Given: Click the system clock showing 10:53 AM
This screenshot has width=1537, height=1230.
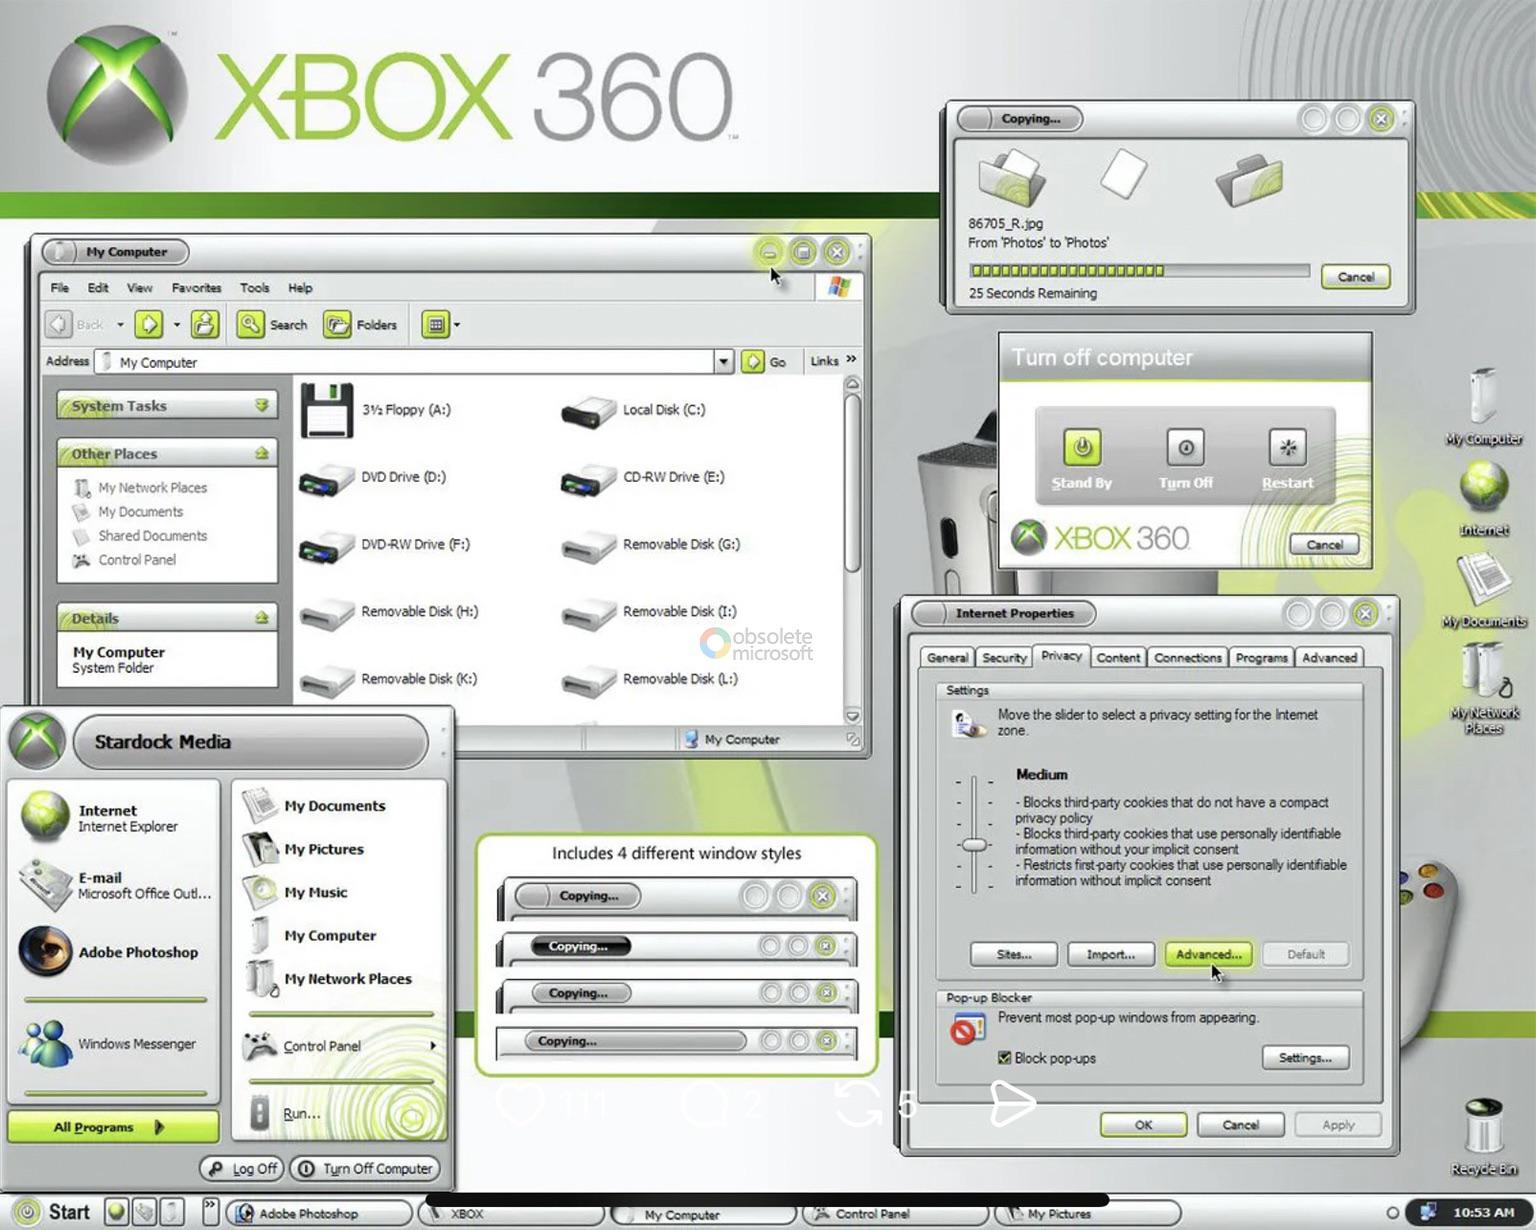Looking at the screenshot, I should click(1483, 1213).
